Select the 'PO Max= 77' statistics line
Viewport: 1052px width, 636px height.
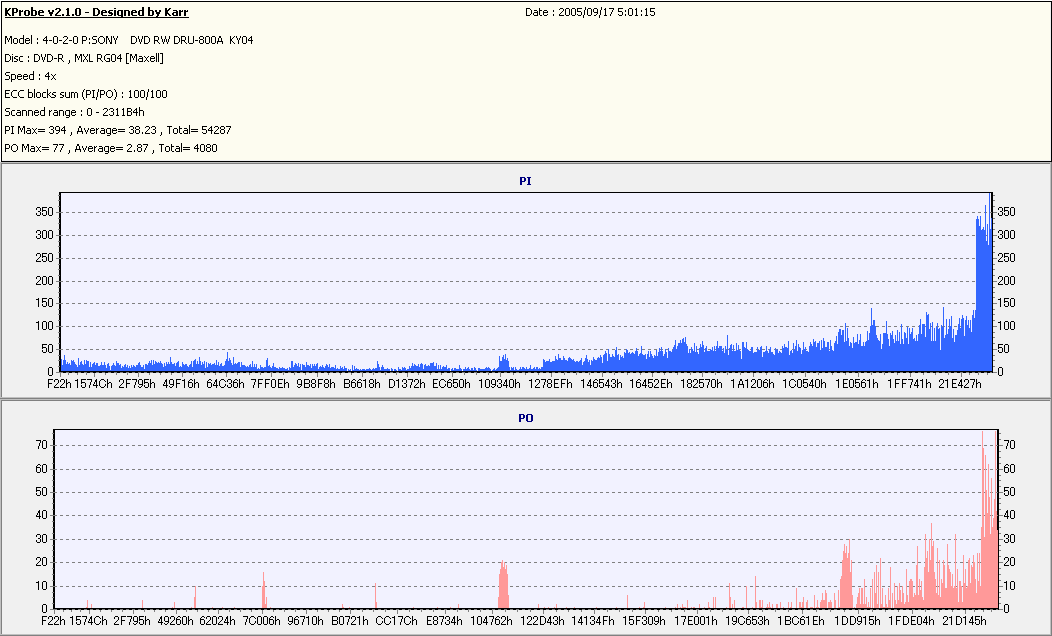coord(111,148)
